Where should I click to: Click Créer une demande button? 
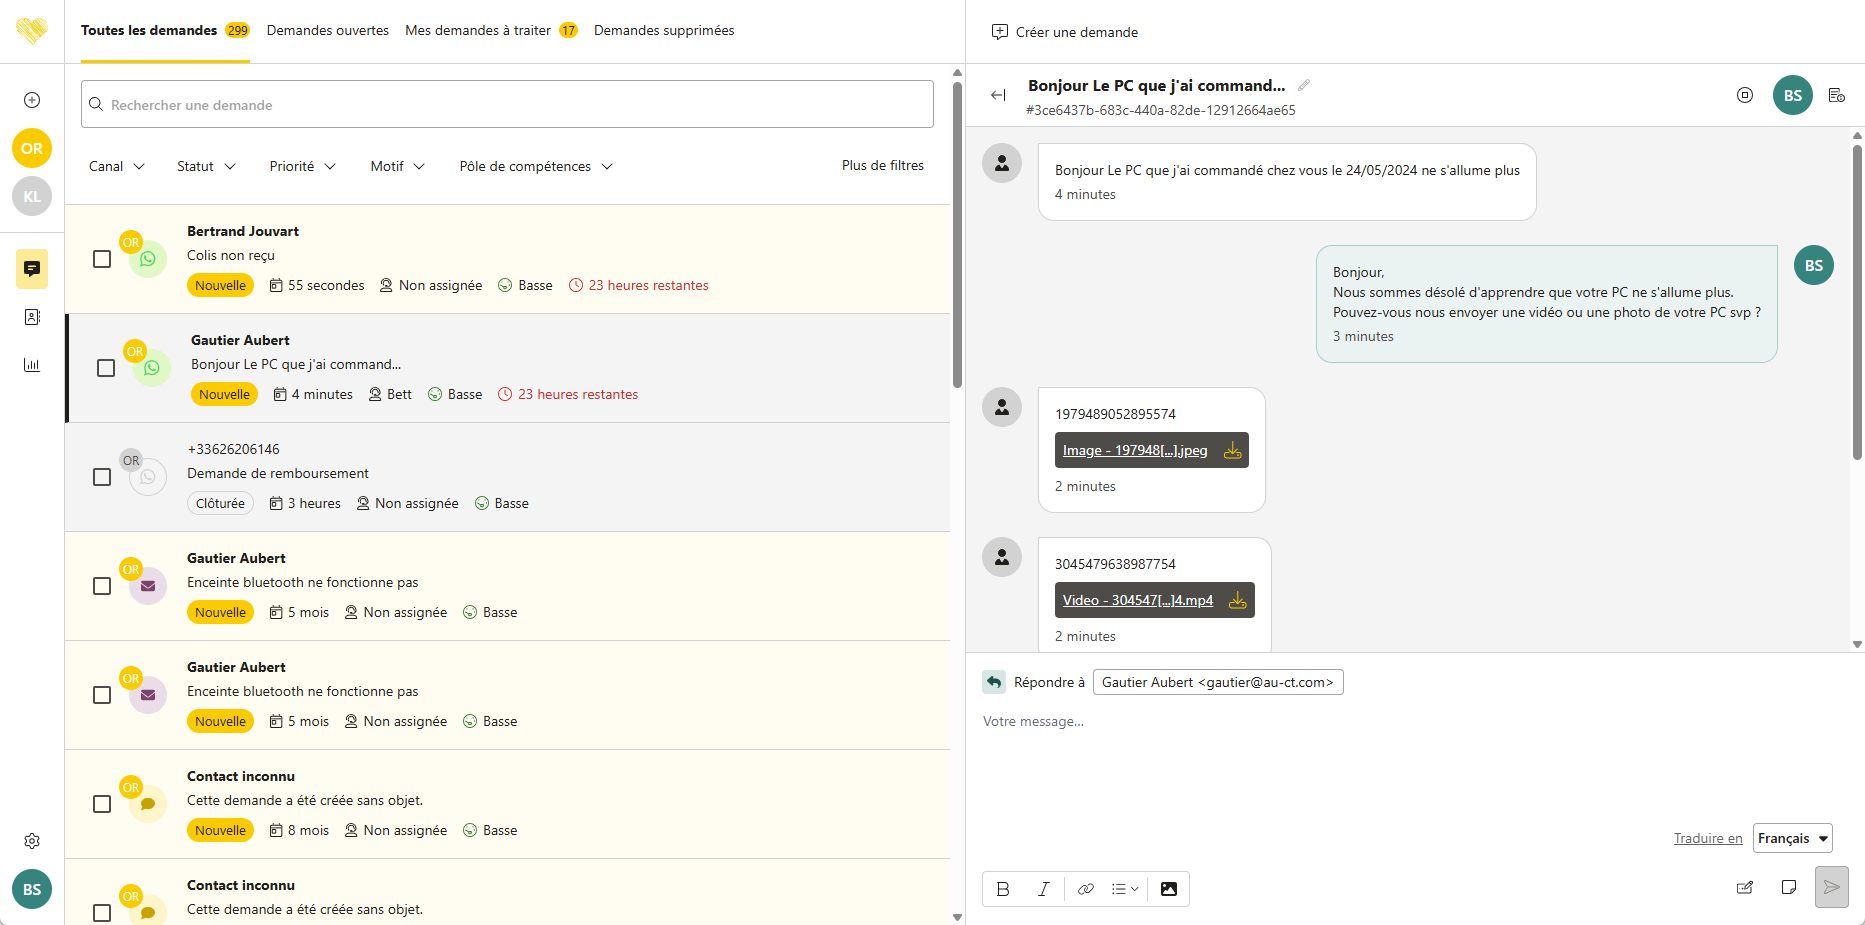point(1065,32)
